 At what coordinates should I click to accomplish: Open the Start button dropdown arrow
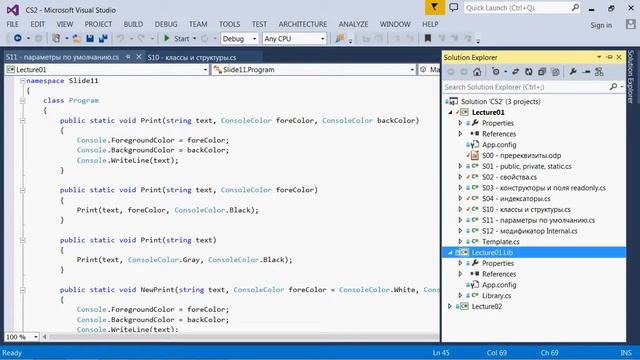coord(194,38)
